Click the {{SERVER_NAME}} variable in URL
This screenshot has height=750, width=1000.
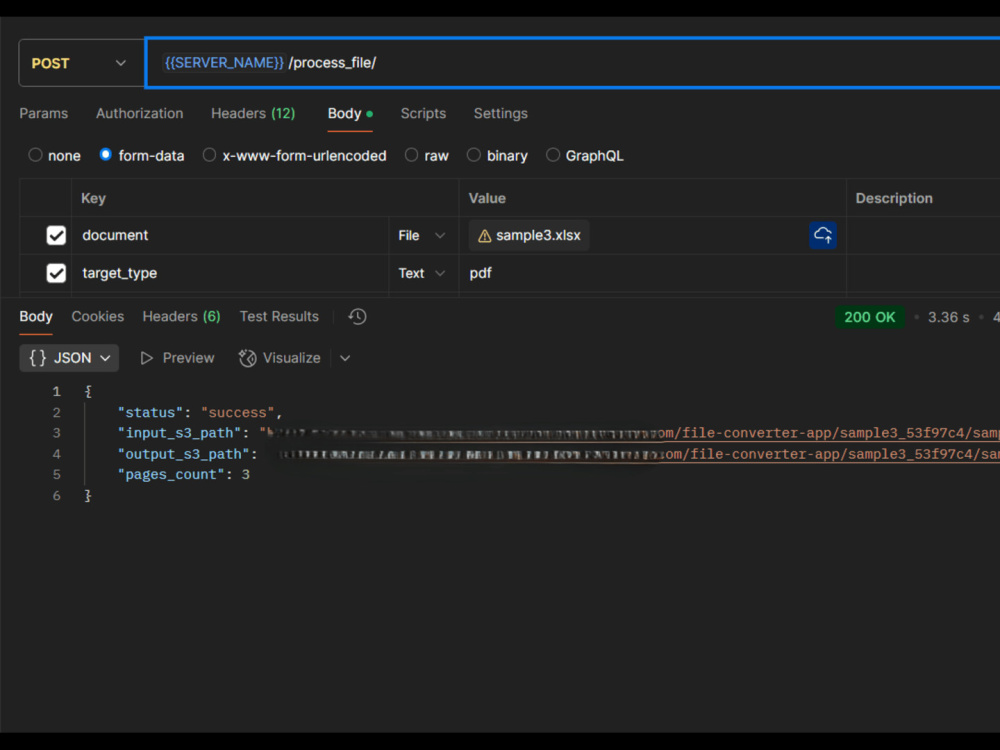[x=224, y=62]
